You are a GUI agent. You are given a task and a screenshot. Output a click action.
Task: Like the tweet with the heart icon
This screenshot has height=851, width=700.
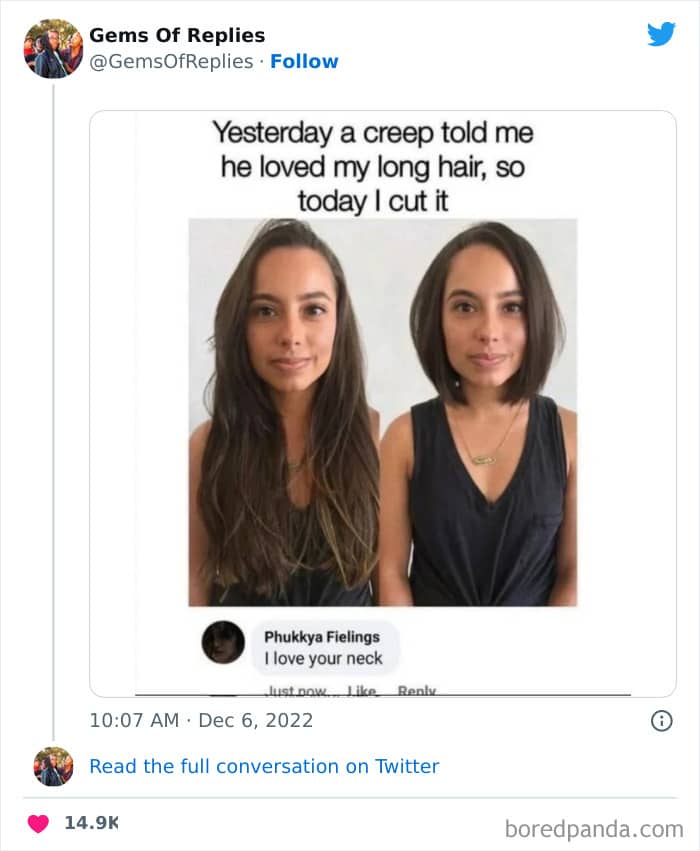38,823
